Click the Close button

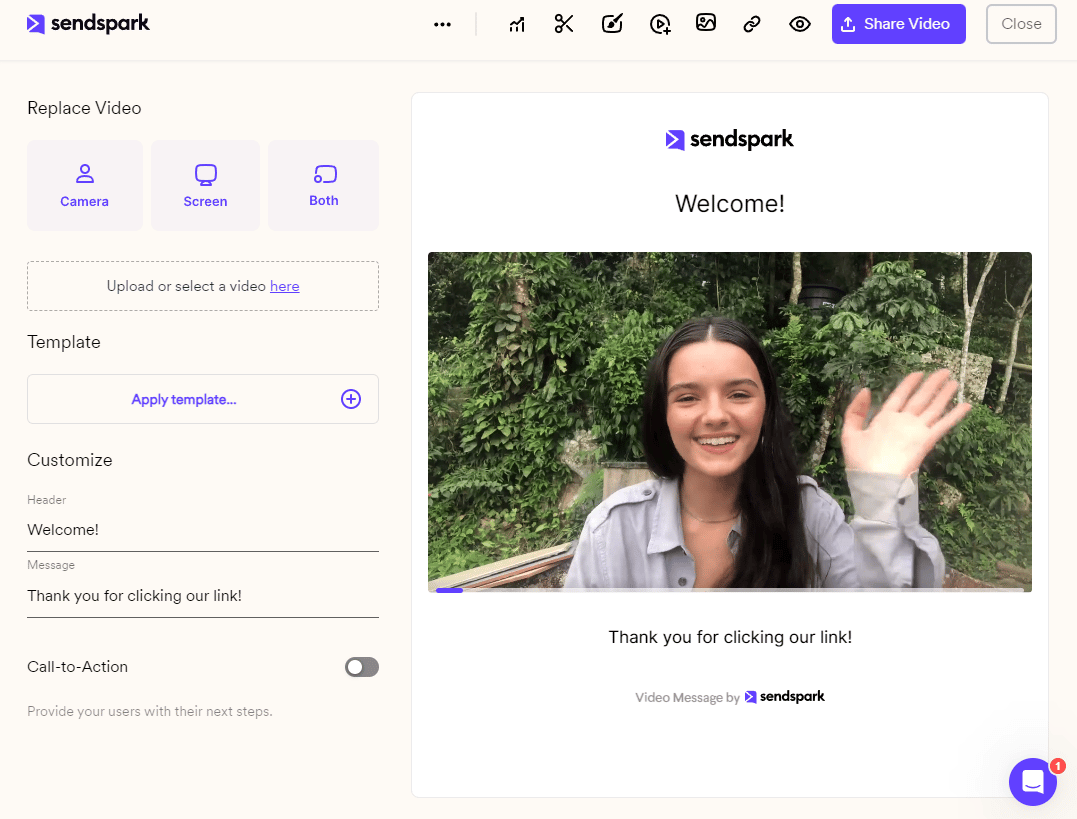1021,24
